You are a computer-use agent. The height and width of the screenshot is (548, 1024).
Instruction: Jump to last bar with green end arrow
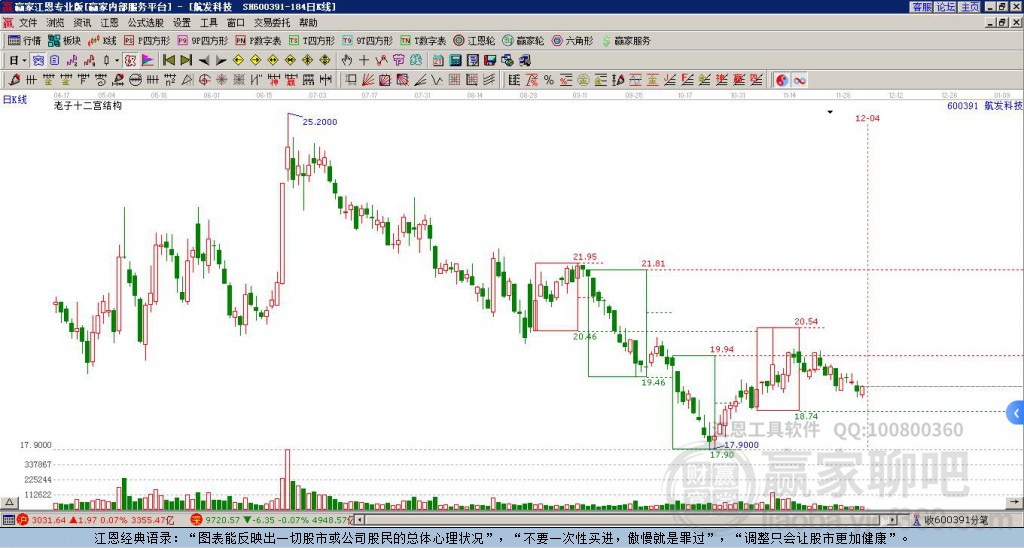point(186,60)
